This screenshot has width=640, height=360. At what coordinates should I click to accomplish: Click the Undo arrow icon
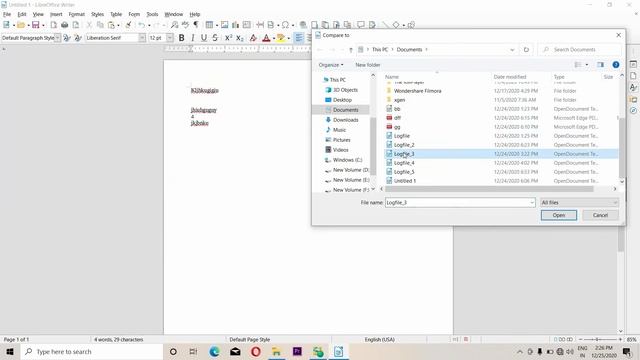click(141, 25)
